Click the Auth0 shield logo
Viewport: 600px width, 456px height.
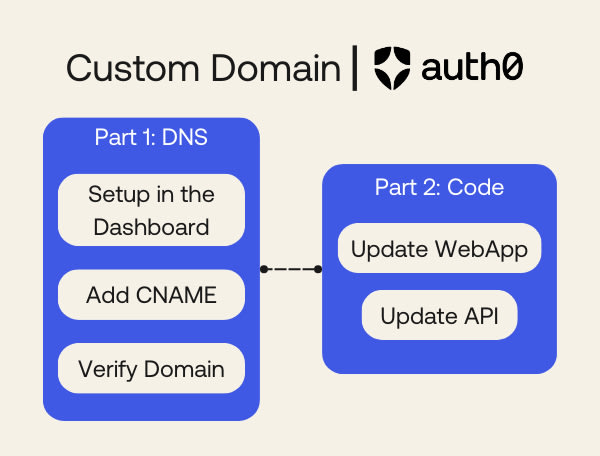392,67
